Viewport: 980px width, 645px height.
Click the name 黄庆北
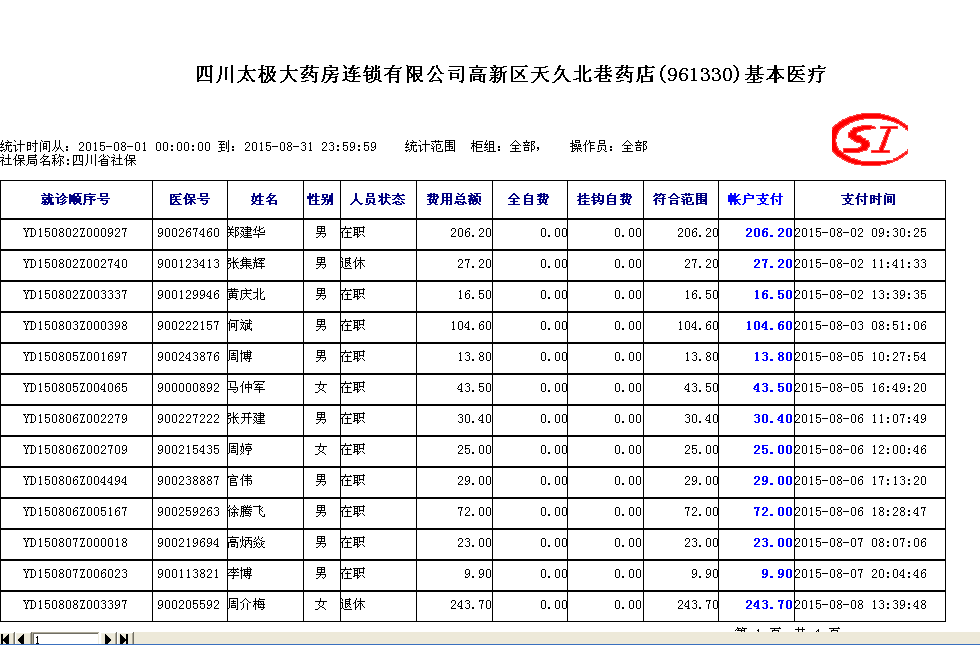tap(247, 295)
